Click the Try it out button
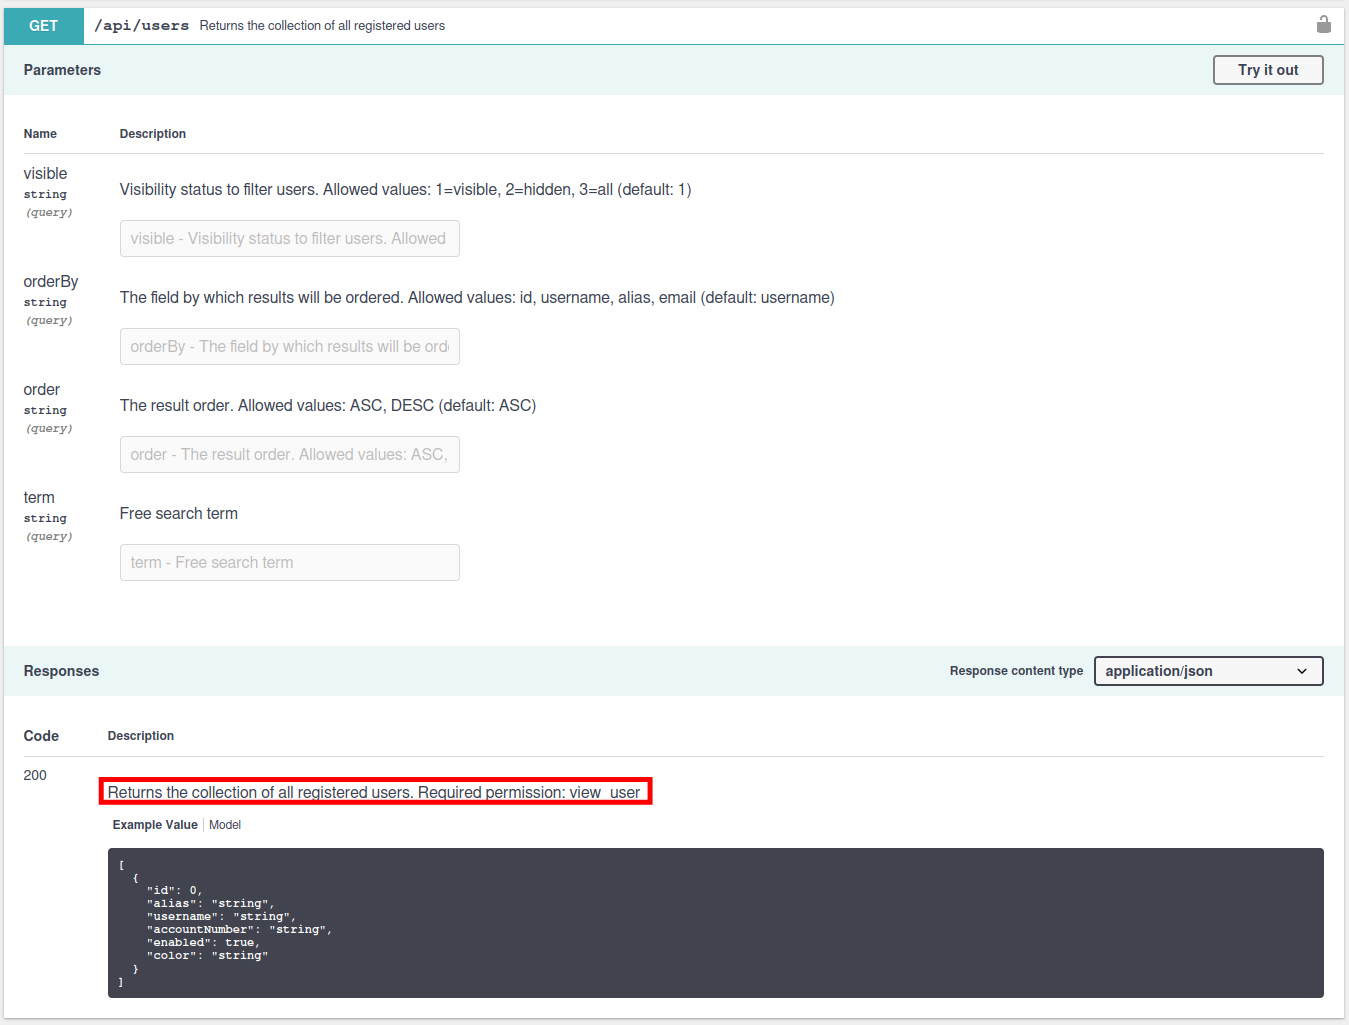Image resolution: width=1349 pixels, height=1025 pixels. point(1267,70)
